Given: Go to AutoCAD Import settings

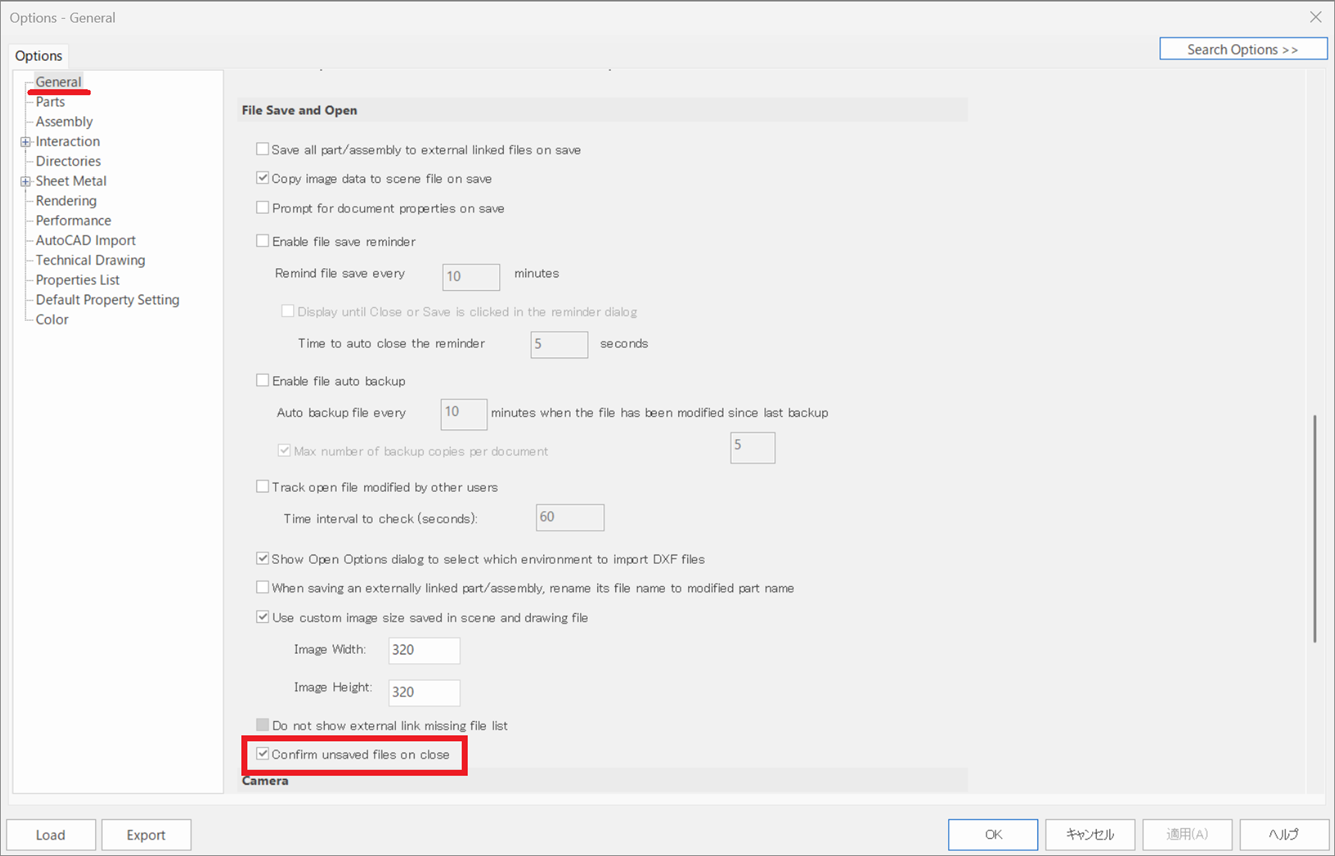Looking at the screenshot, I should [x=85, y=240].
